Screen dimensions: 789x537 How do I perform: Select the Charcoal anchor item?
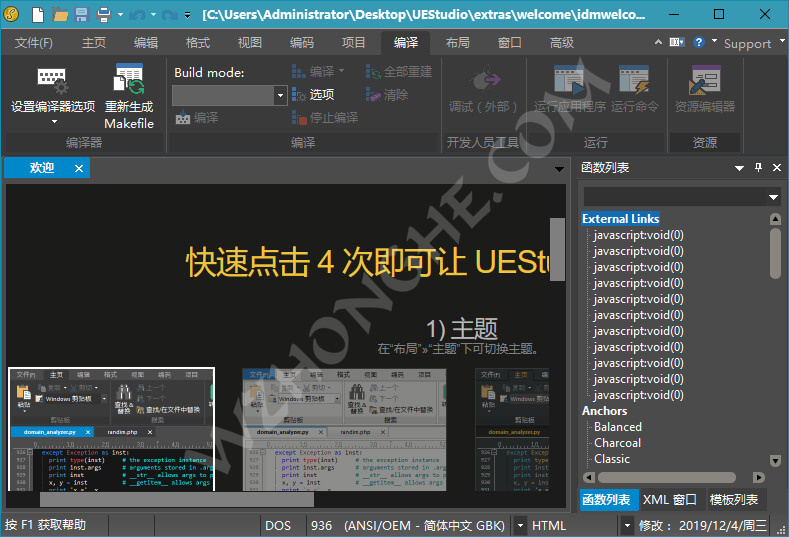pos(617,443)
